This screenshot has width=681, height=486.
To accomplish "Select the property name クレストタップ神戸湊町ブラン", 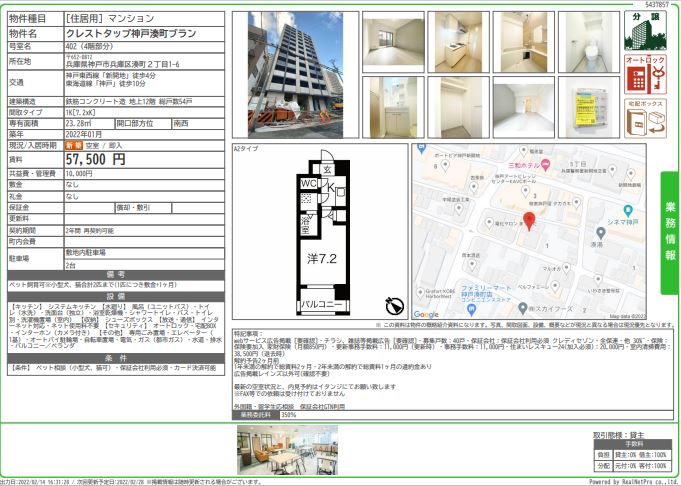I will 131,33.
